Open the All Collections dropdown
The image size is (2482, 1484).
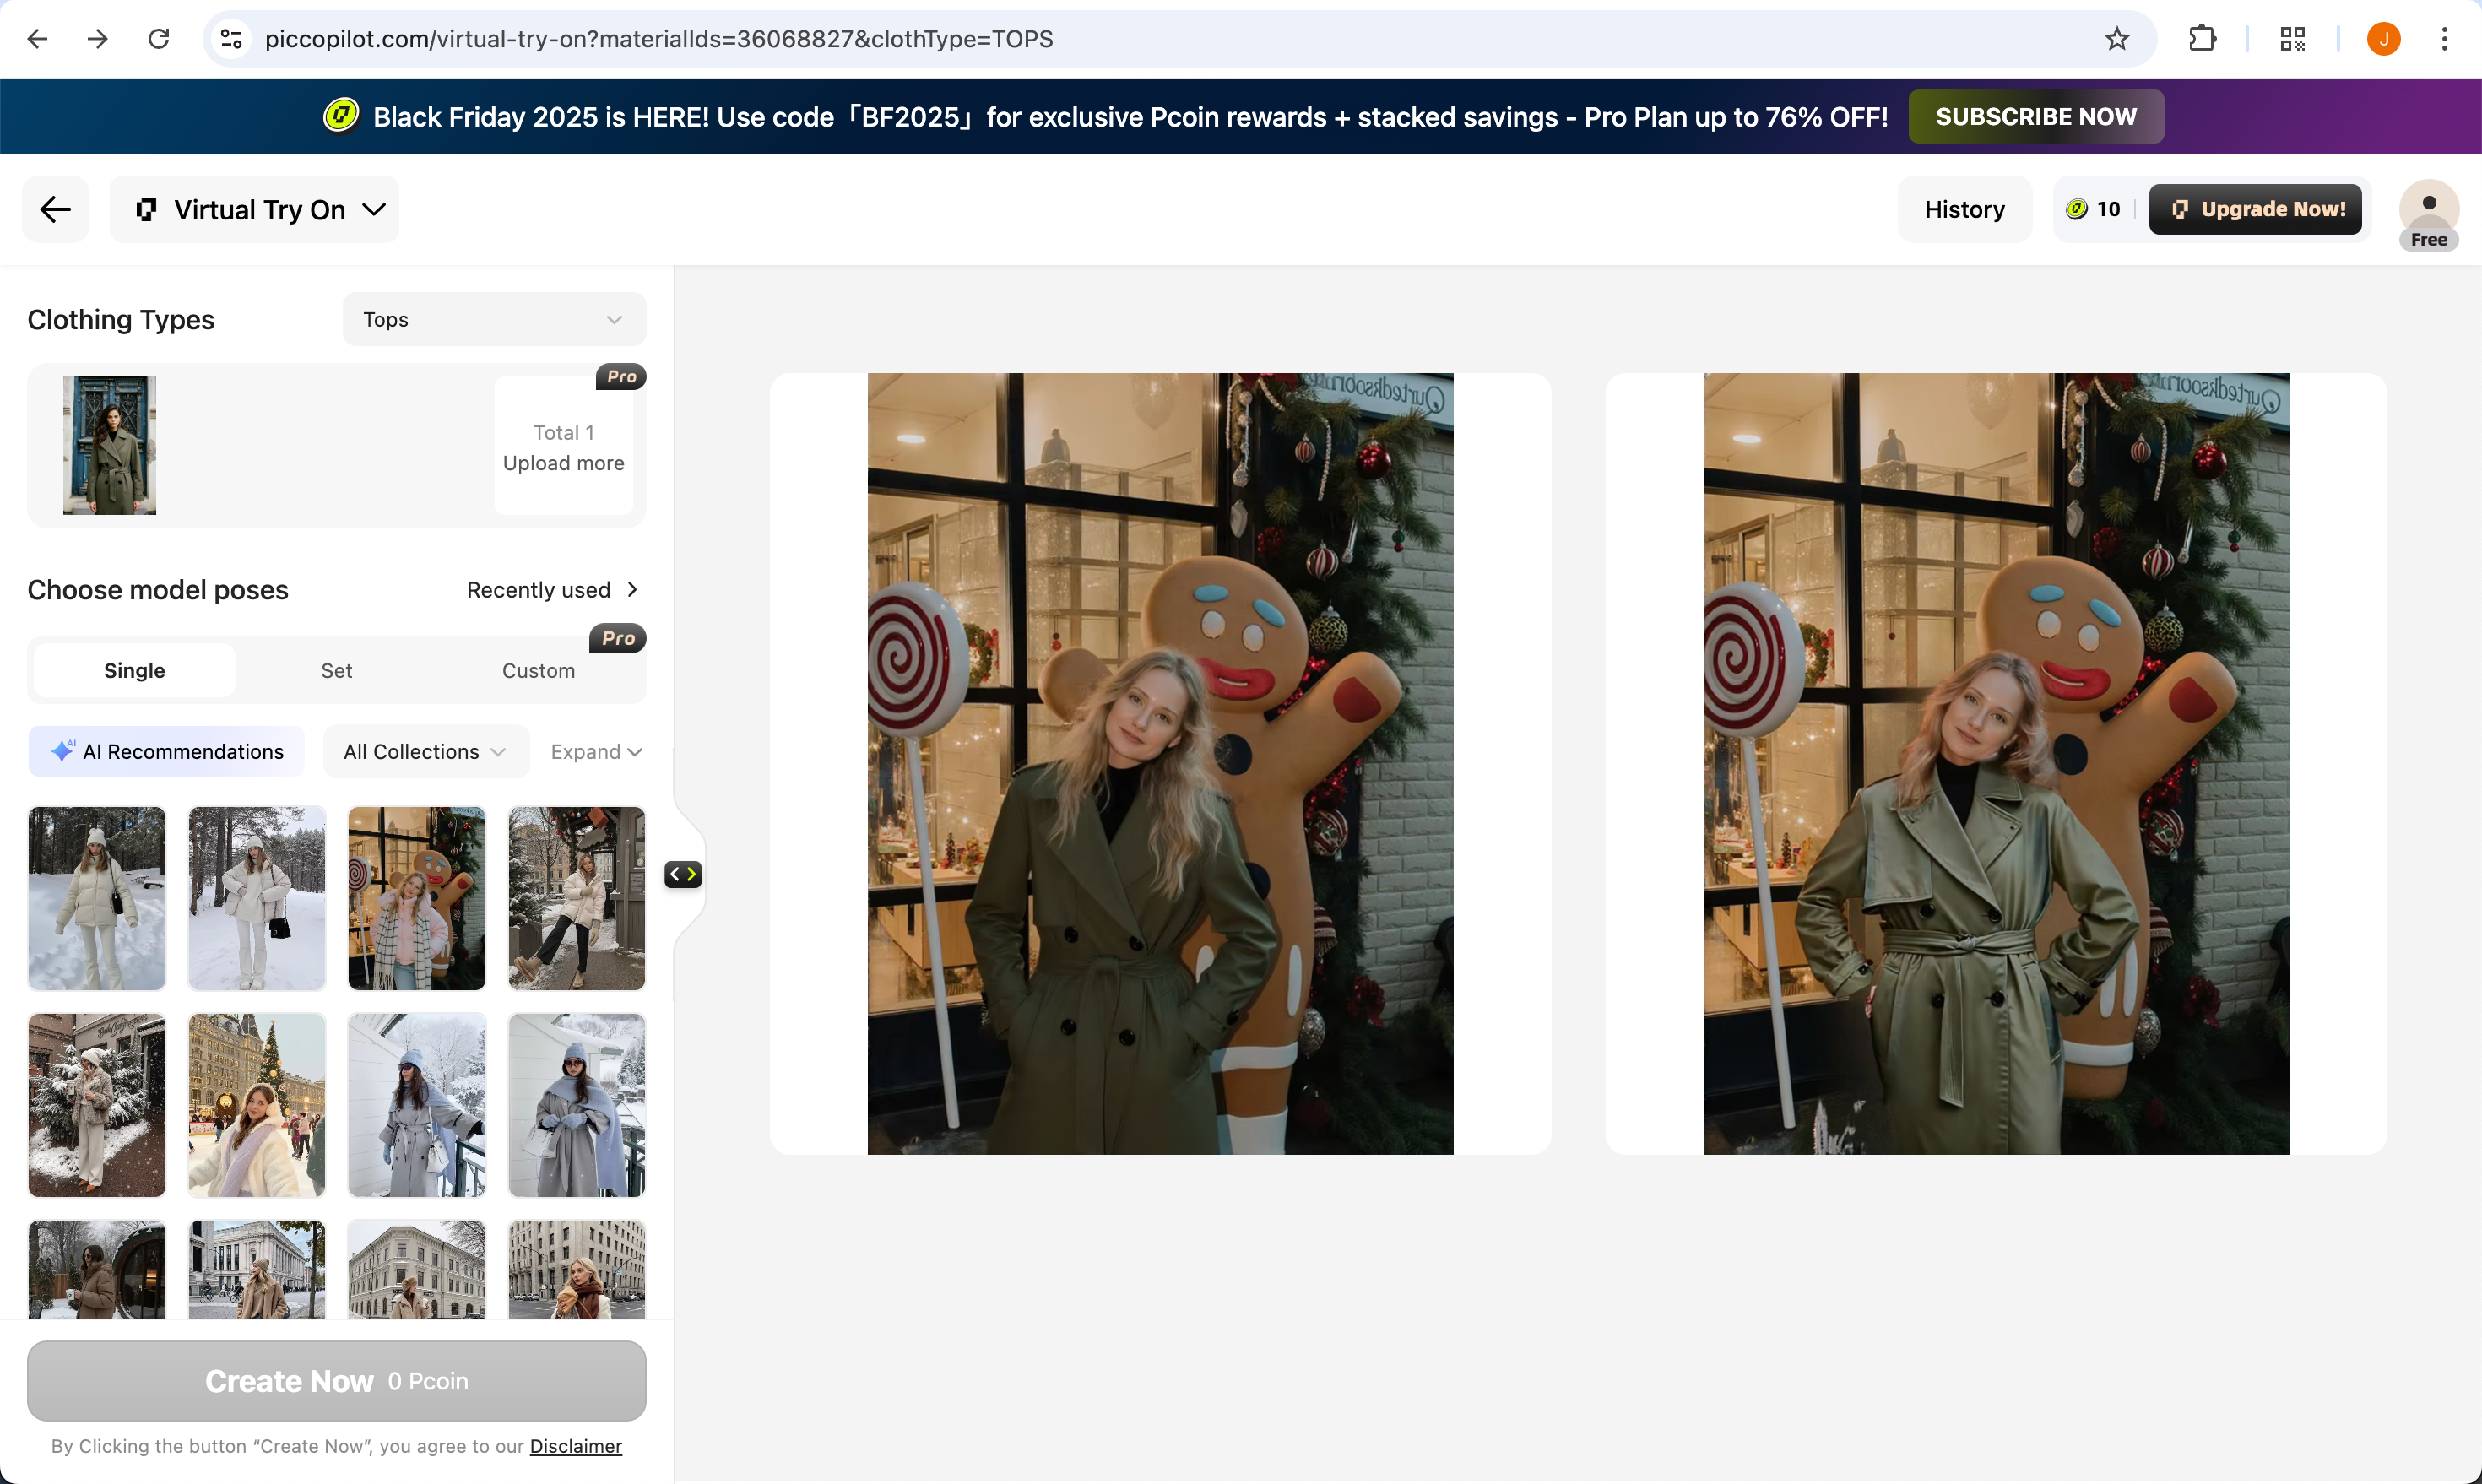pyautogui.click(x=425, y=752)
